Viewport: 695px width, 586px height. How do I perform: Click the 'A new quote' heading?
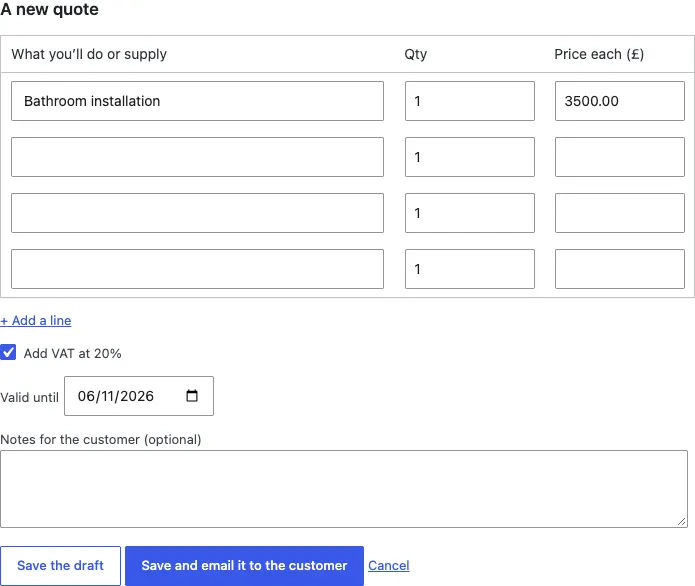click(x=49, y=9)
